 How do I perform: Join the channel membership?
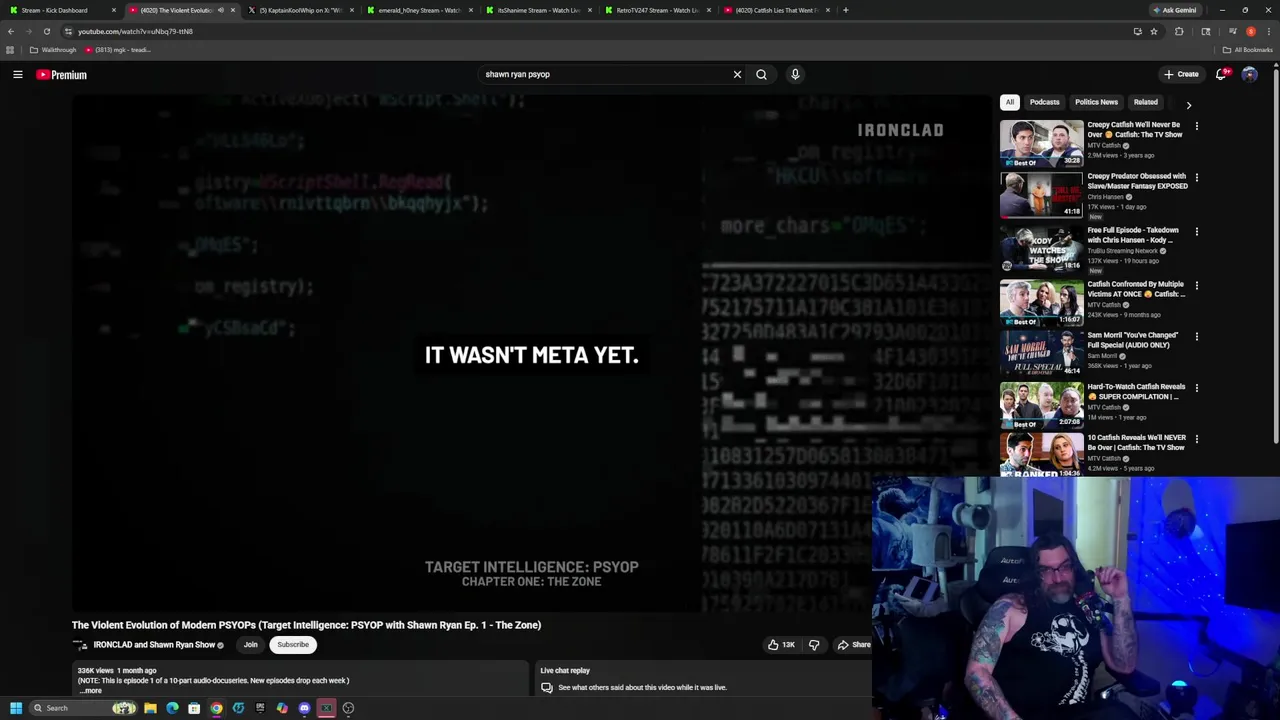click(x=250, y=645)
